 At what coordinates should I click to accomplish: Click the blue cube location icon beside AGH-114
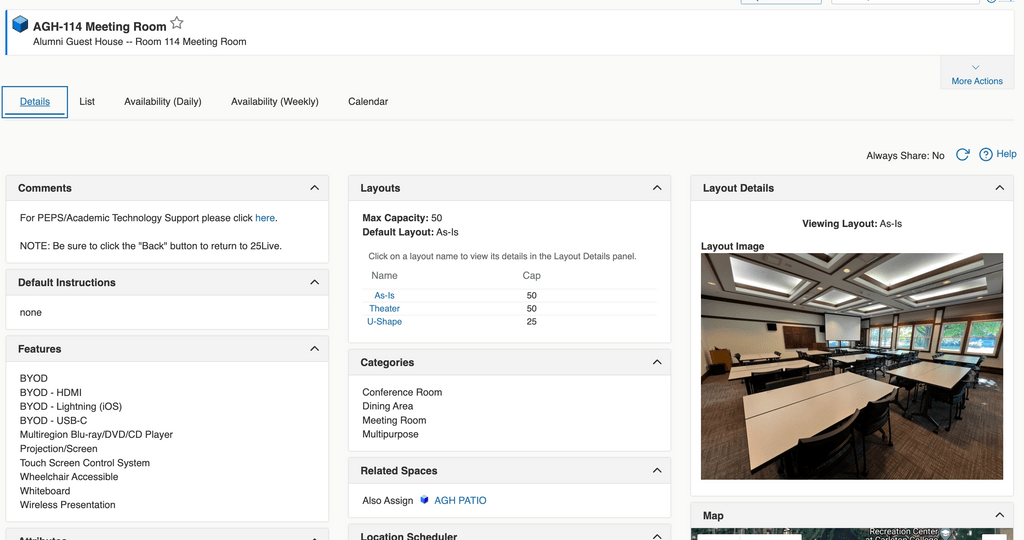click(x=20, y=25)
